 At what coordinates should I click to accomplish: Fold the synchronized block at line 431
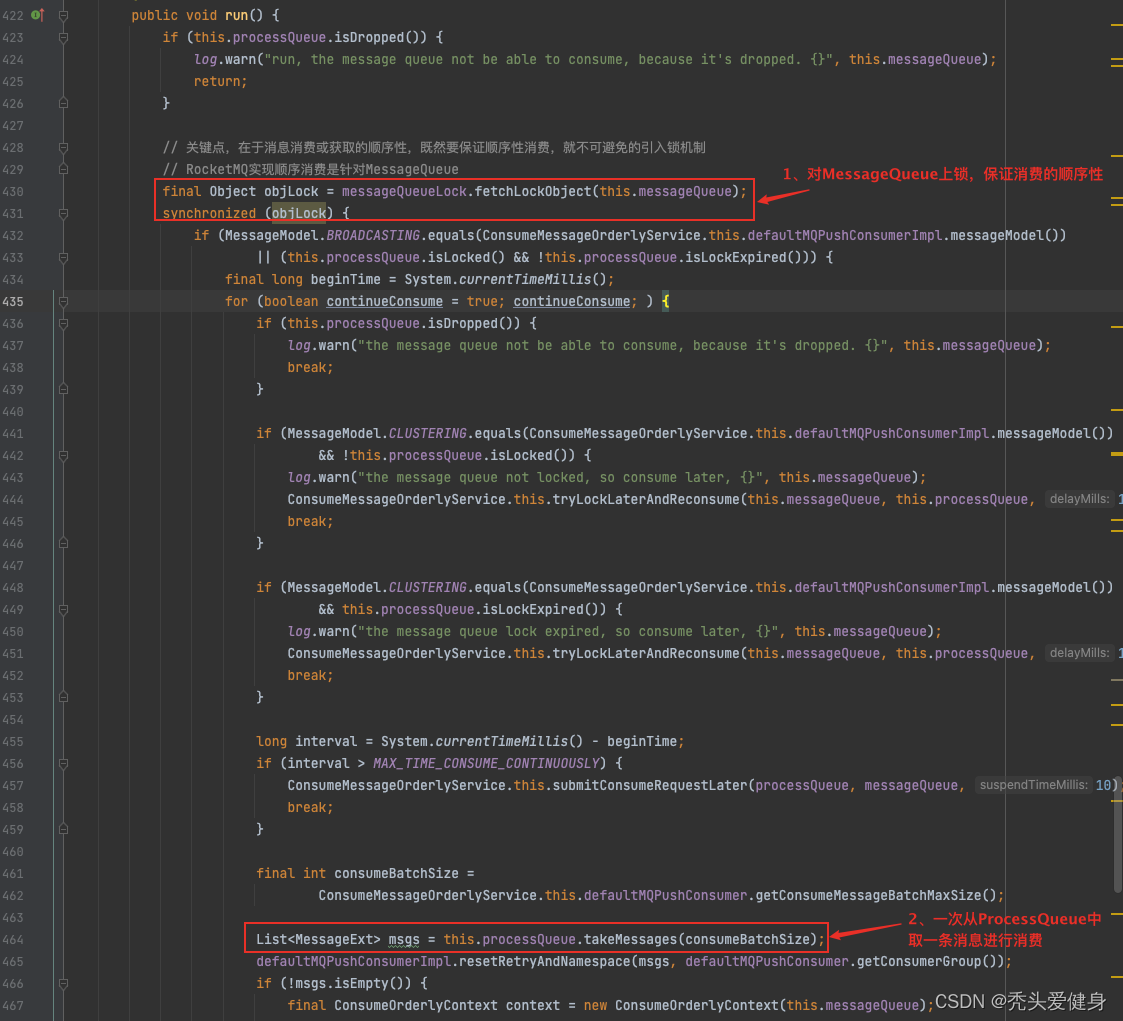click(64, 214)
